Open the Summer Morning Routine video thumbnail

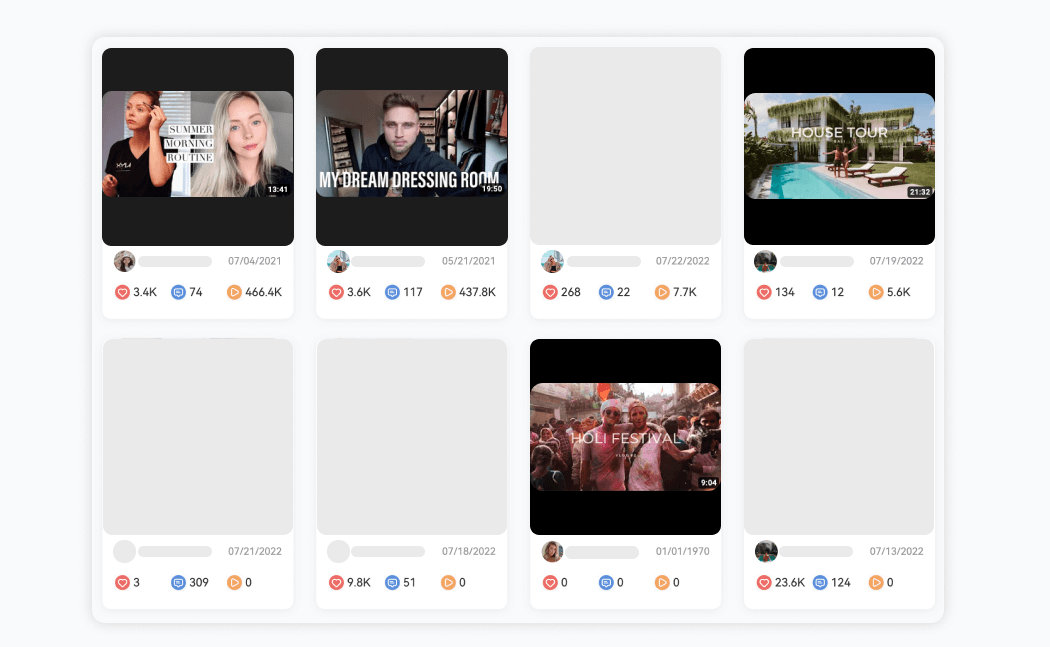[198, 144]
